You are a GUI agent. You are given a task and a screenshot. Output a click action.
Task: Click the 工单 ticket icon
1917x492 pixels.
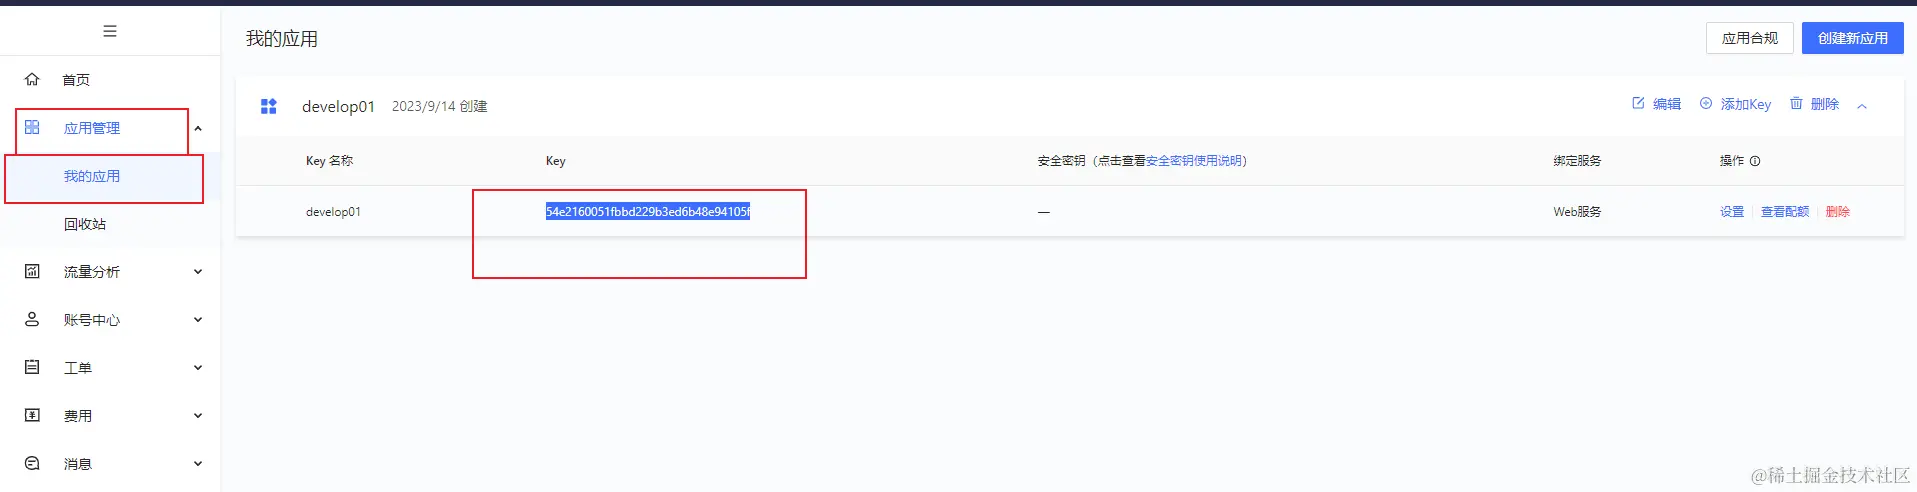click(32, 367)
